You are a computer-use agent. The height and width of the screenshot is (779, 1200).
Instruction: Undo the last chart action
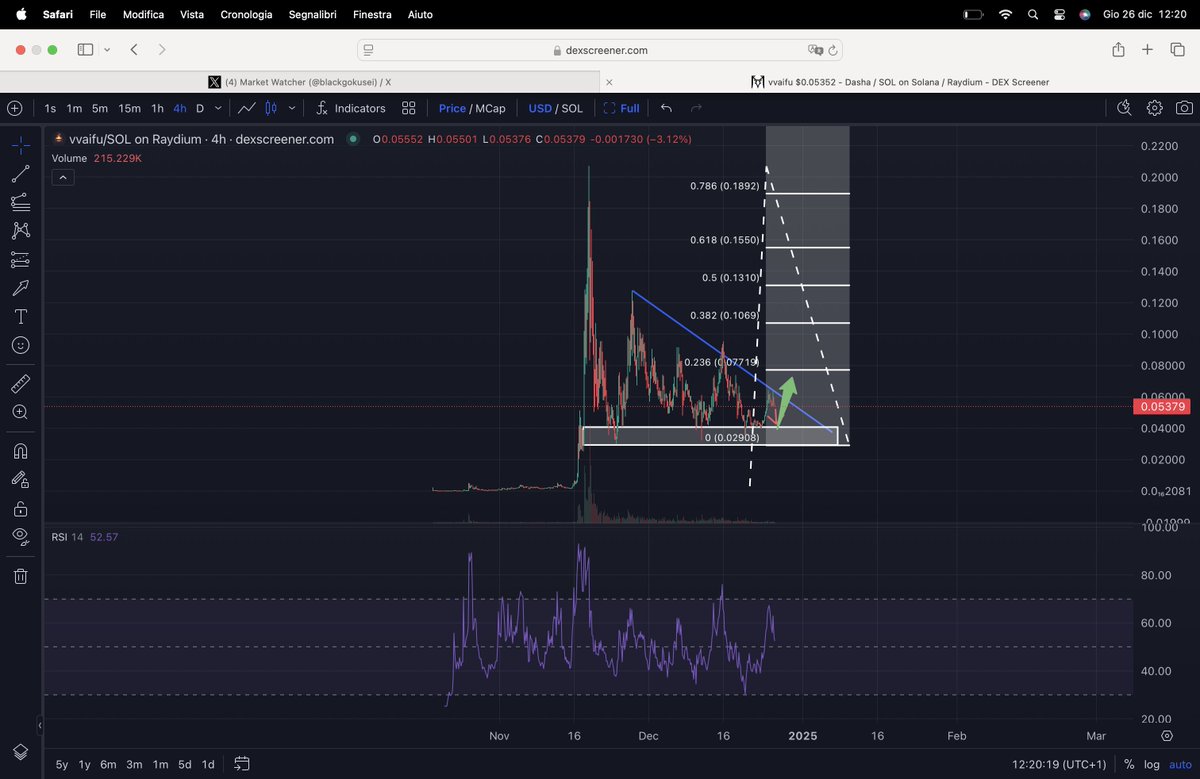click(667, 108)
